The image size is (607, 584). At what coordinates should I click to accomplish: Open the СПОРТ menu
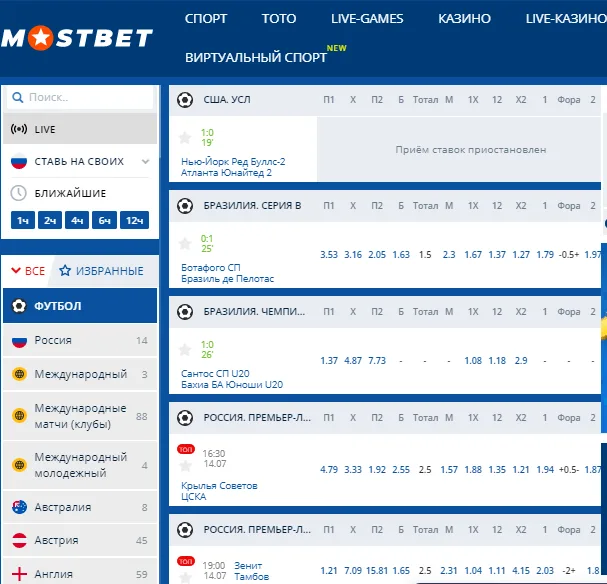pyautogui.click(x=206, y=19)
